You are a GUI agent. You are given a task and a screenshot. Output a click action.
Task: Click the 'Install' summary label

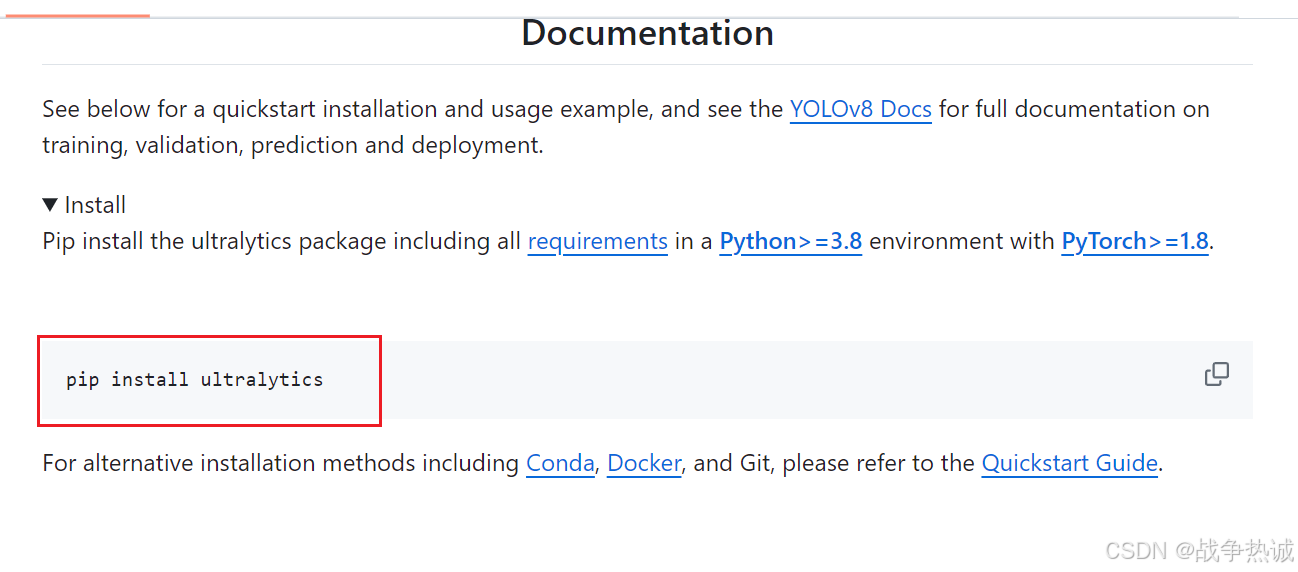pyautogui.click(x=95, y=205)
